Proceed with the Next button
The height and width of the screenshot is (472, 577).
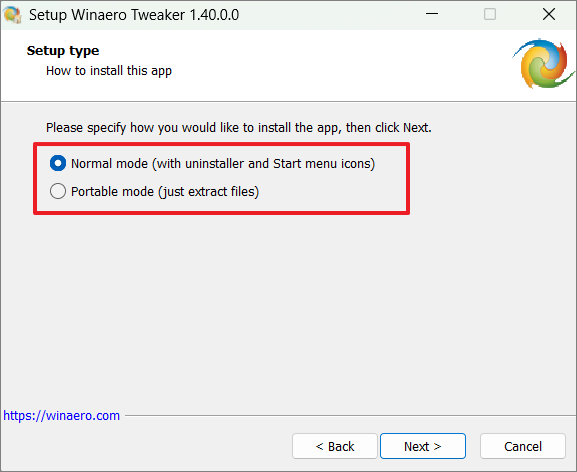click(x=423, y=446)
